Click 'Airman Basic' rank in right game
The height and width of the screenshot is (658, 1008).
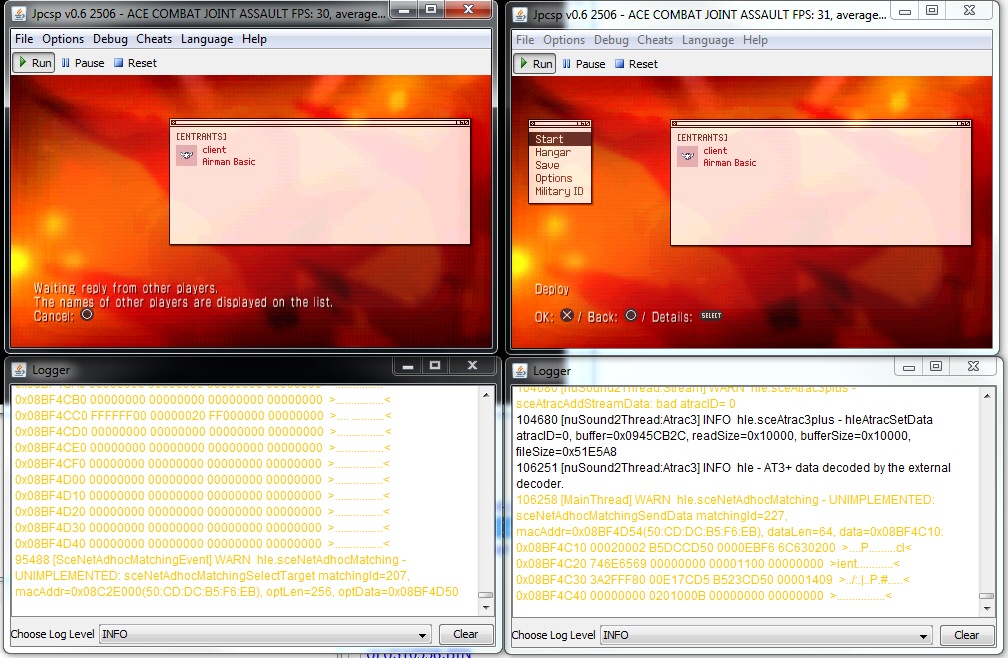pyautogui.click(x=730, y=163)
